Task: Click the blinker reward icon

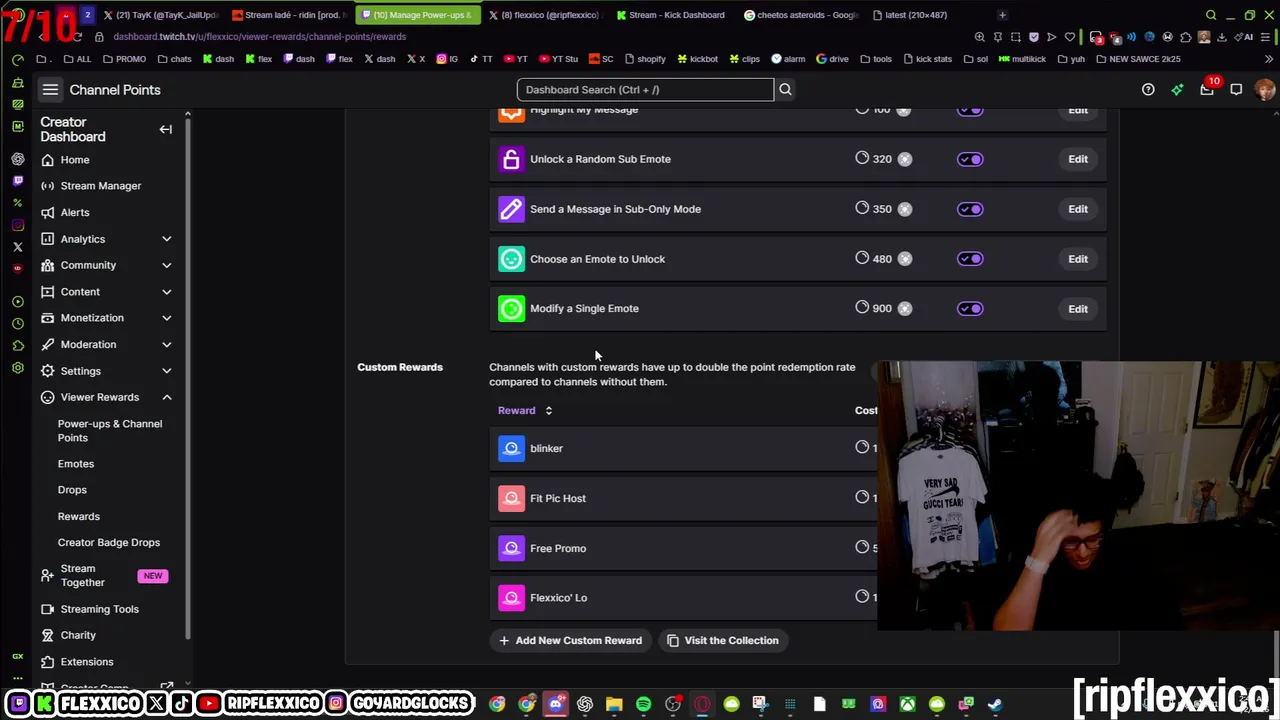Action: coord(511,448)
